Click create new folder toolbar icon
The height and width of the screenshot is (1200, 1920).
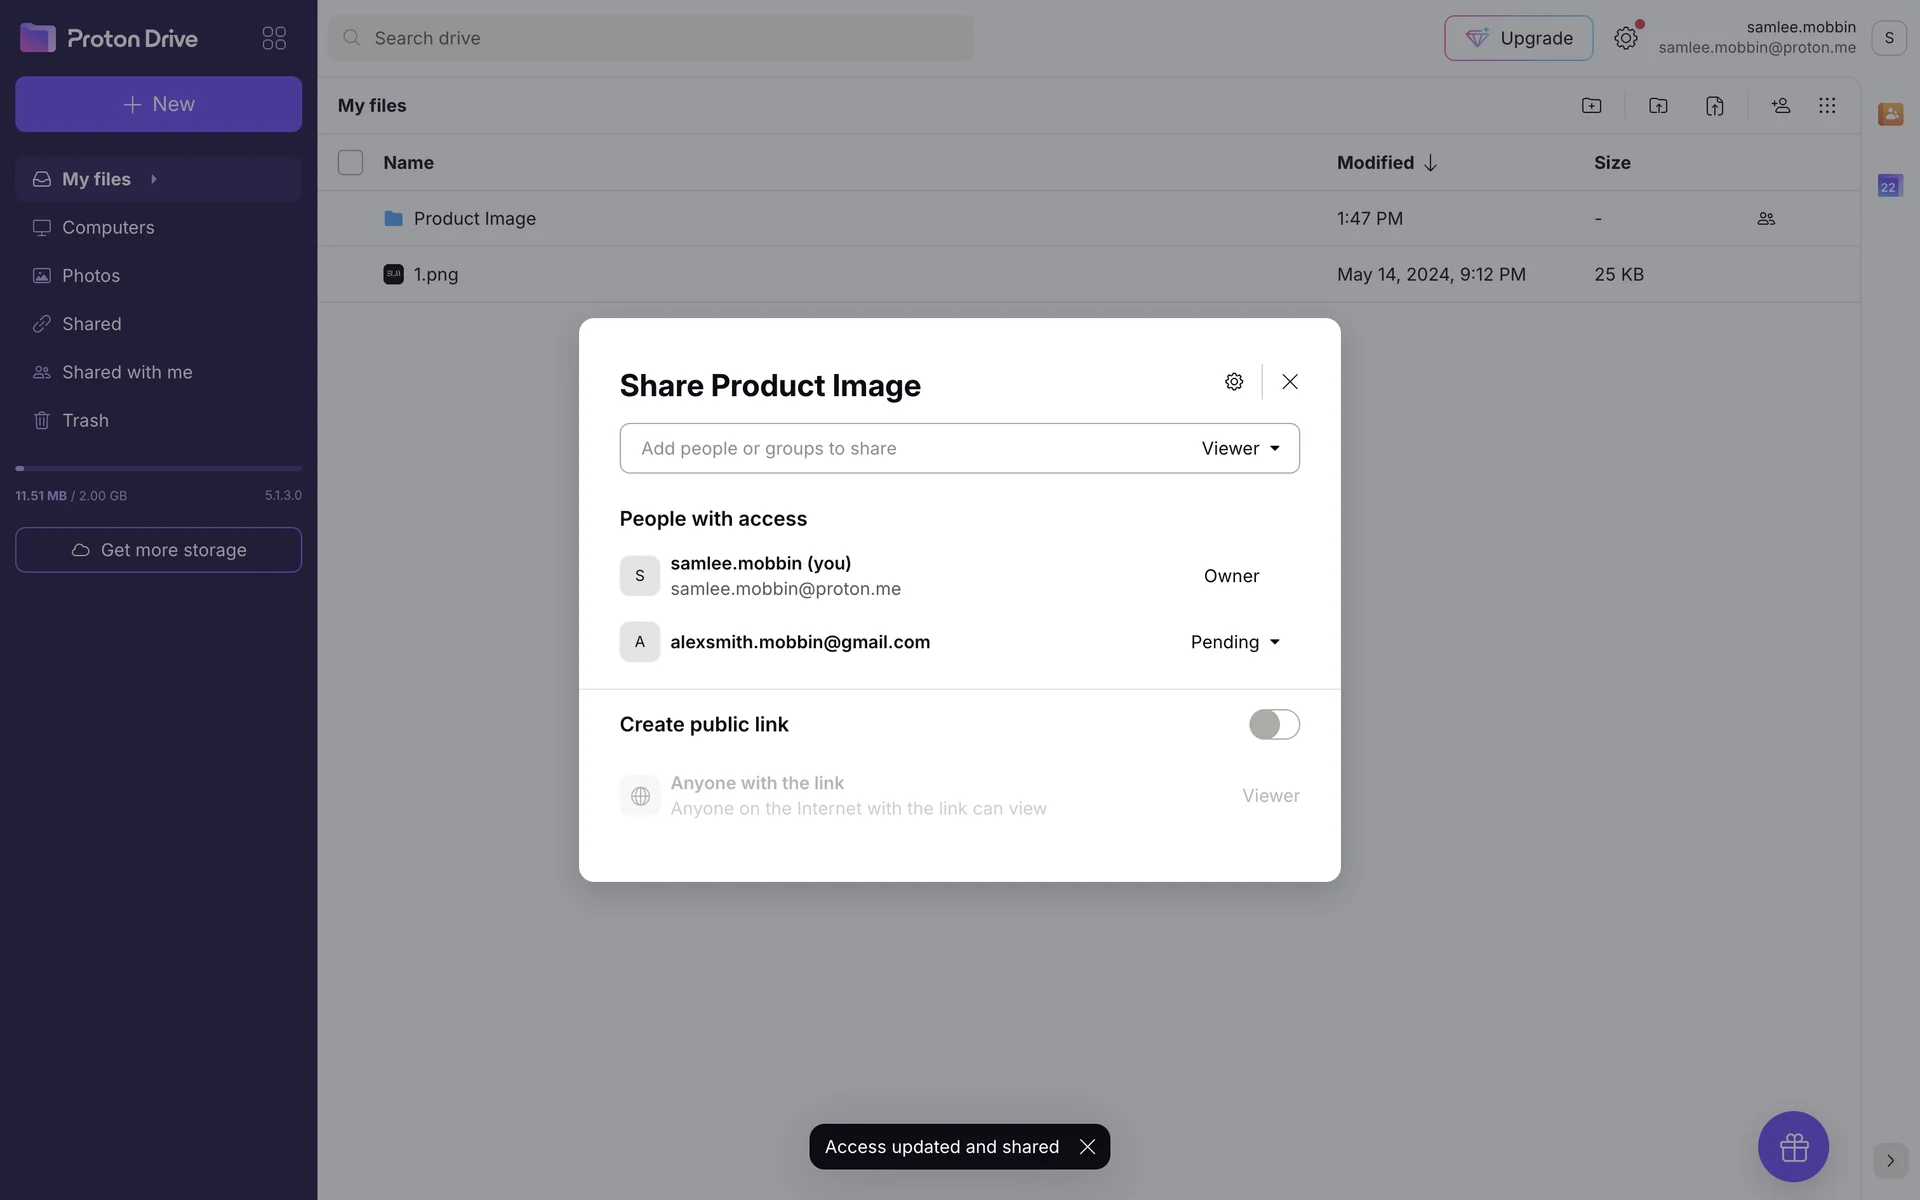1591,105
